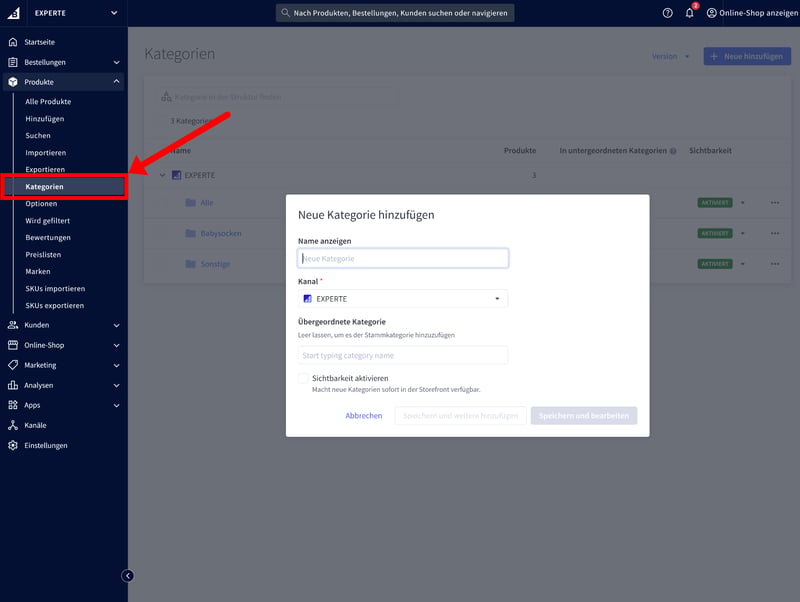Click the Startseite home icon
The height and width of the screenshot is (602, 800).
[x=13, y=42]
